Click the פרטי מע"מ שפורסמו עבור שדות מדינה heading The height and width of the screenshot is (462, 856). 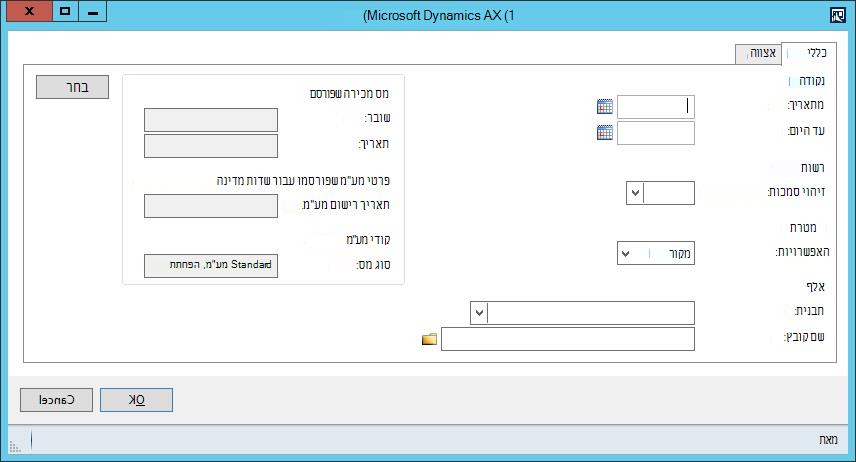pyautogui.click(x=303, y=181)
